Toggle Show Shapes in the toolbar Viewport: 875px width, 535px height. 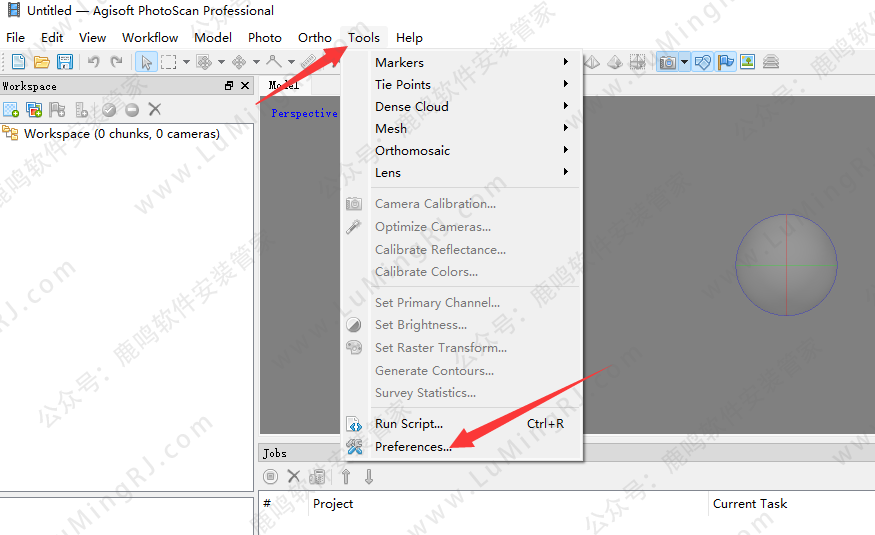pos(703,62)
